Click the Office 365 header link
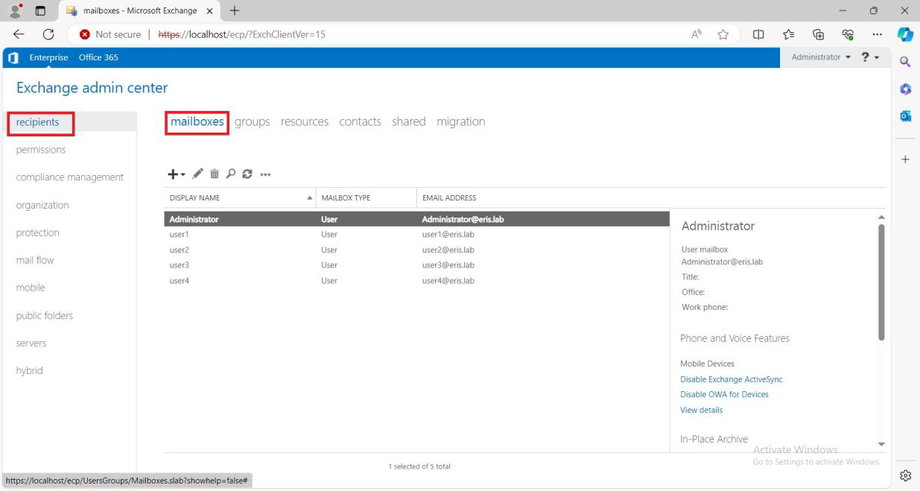This screenshot has height=491, width=920. [98, 58]
